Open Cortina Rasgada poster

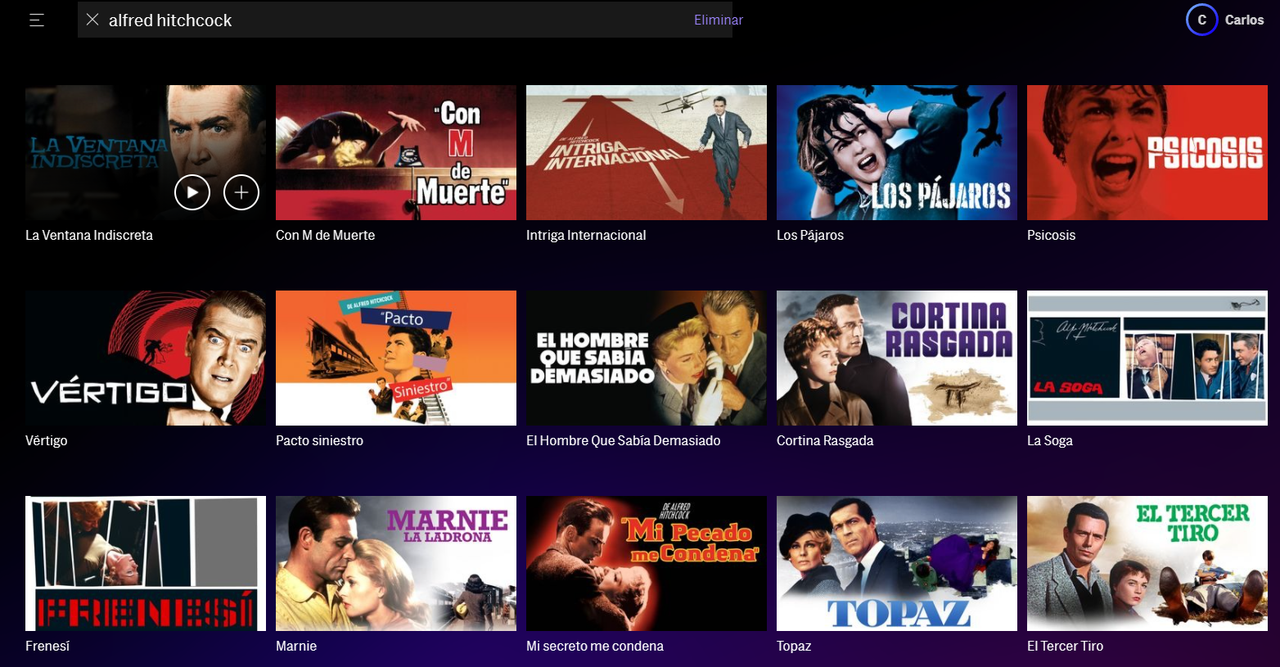897,358
